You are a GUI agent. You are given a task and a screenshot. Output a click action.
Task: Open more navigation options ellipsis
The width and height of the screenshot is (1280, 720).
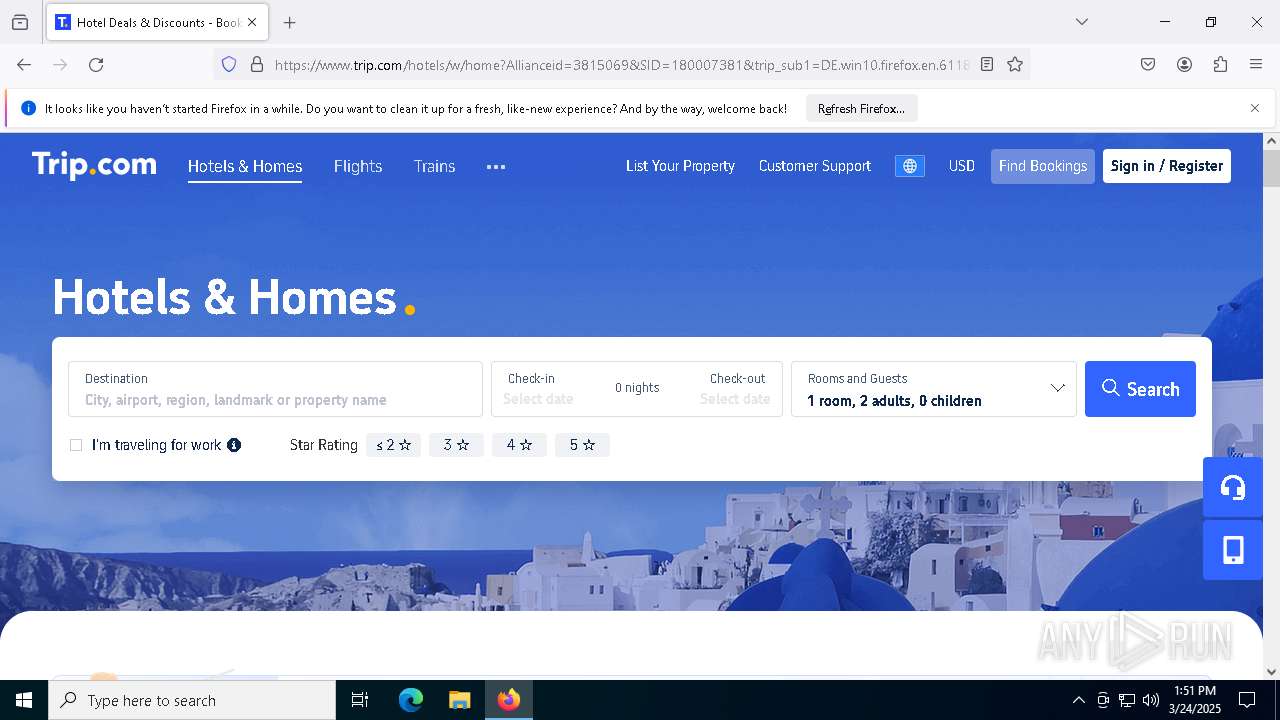(496, 166)
